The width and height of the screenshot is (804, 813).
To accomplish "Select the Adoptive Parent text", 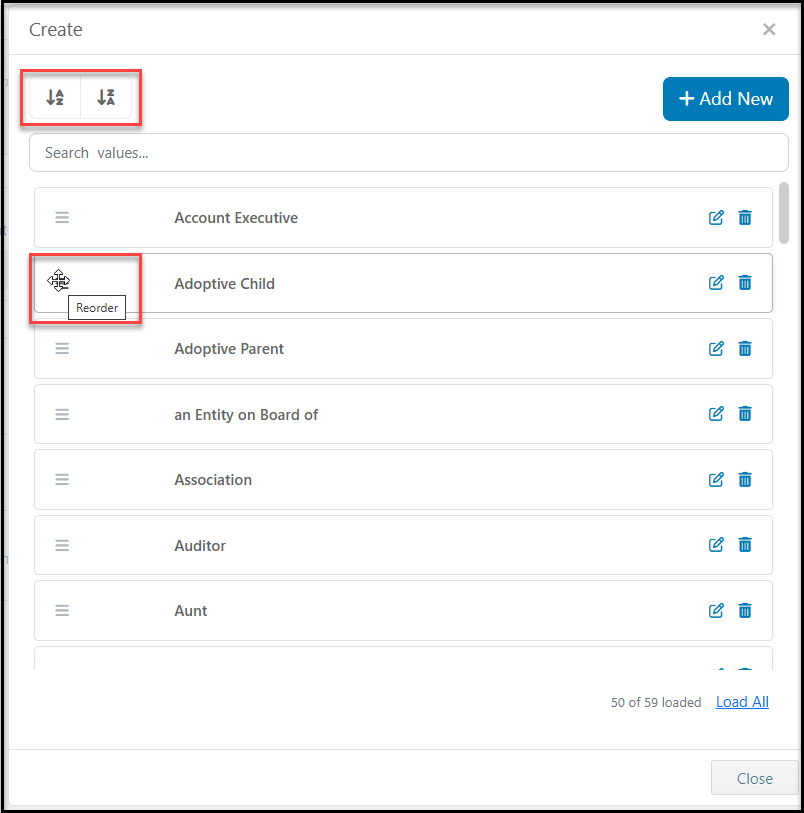I will point(229,349).
